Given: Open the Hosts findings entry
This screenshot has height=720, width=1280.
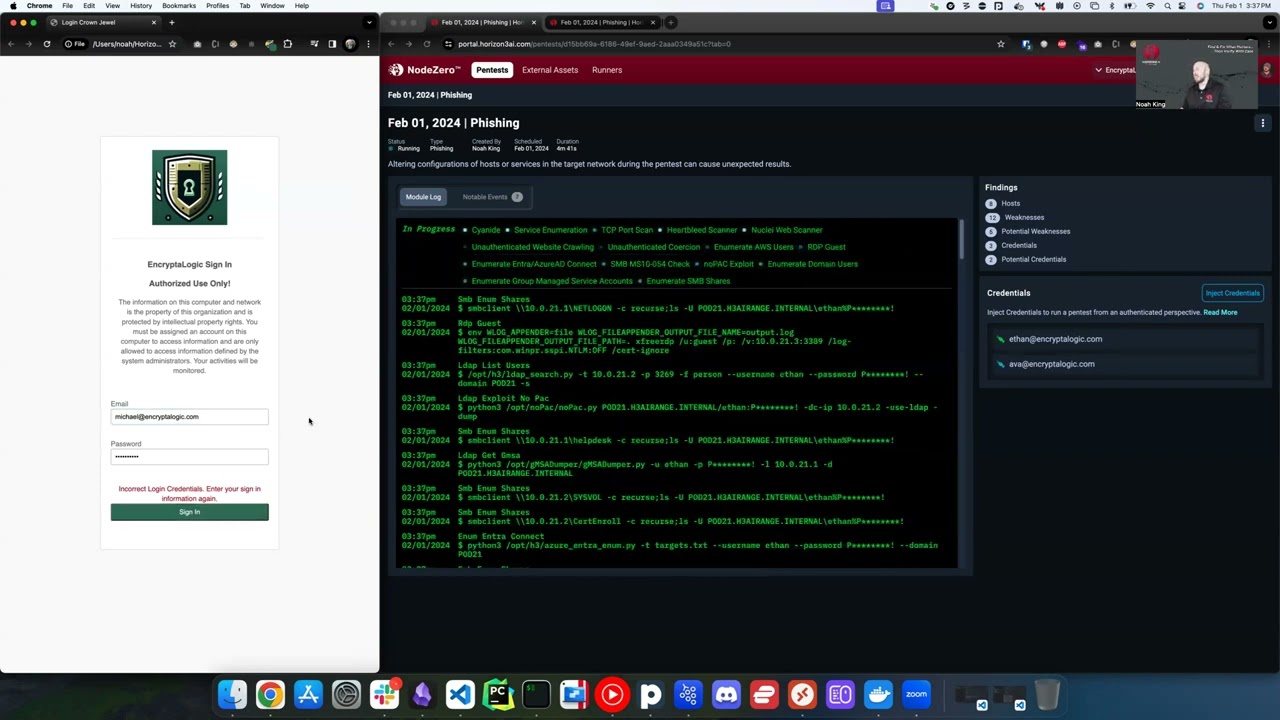Looking at the screenshot, I should 1003,203.
